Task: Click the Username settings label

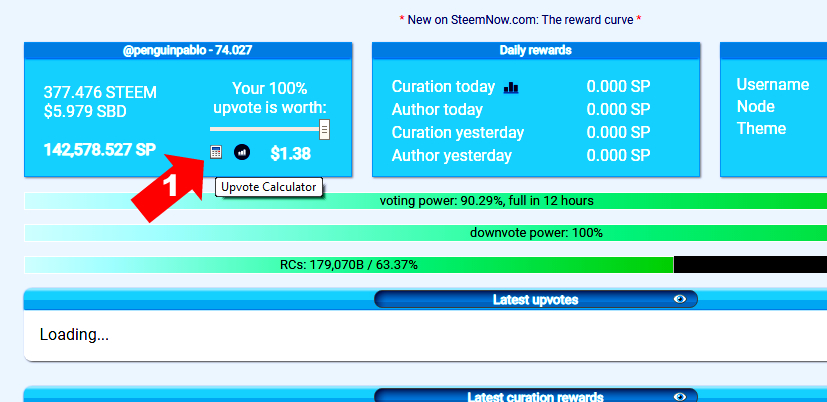Action: pos(773,84)
